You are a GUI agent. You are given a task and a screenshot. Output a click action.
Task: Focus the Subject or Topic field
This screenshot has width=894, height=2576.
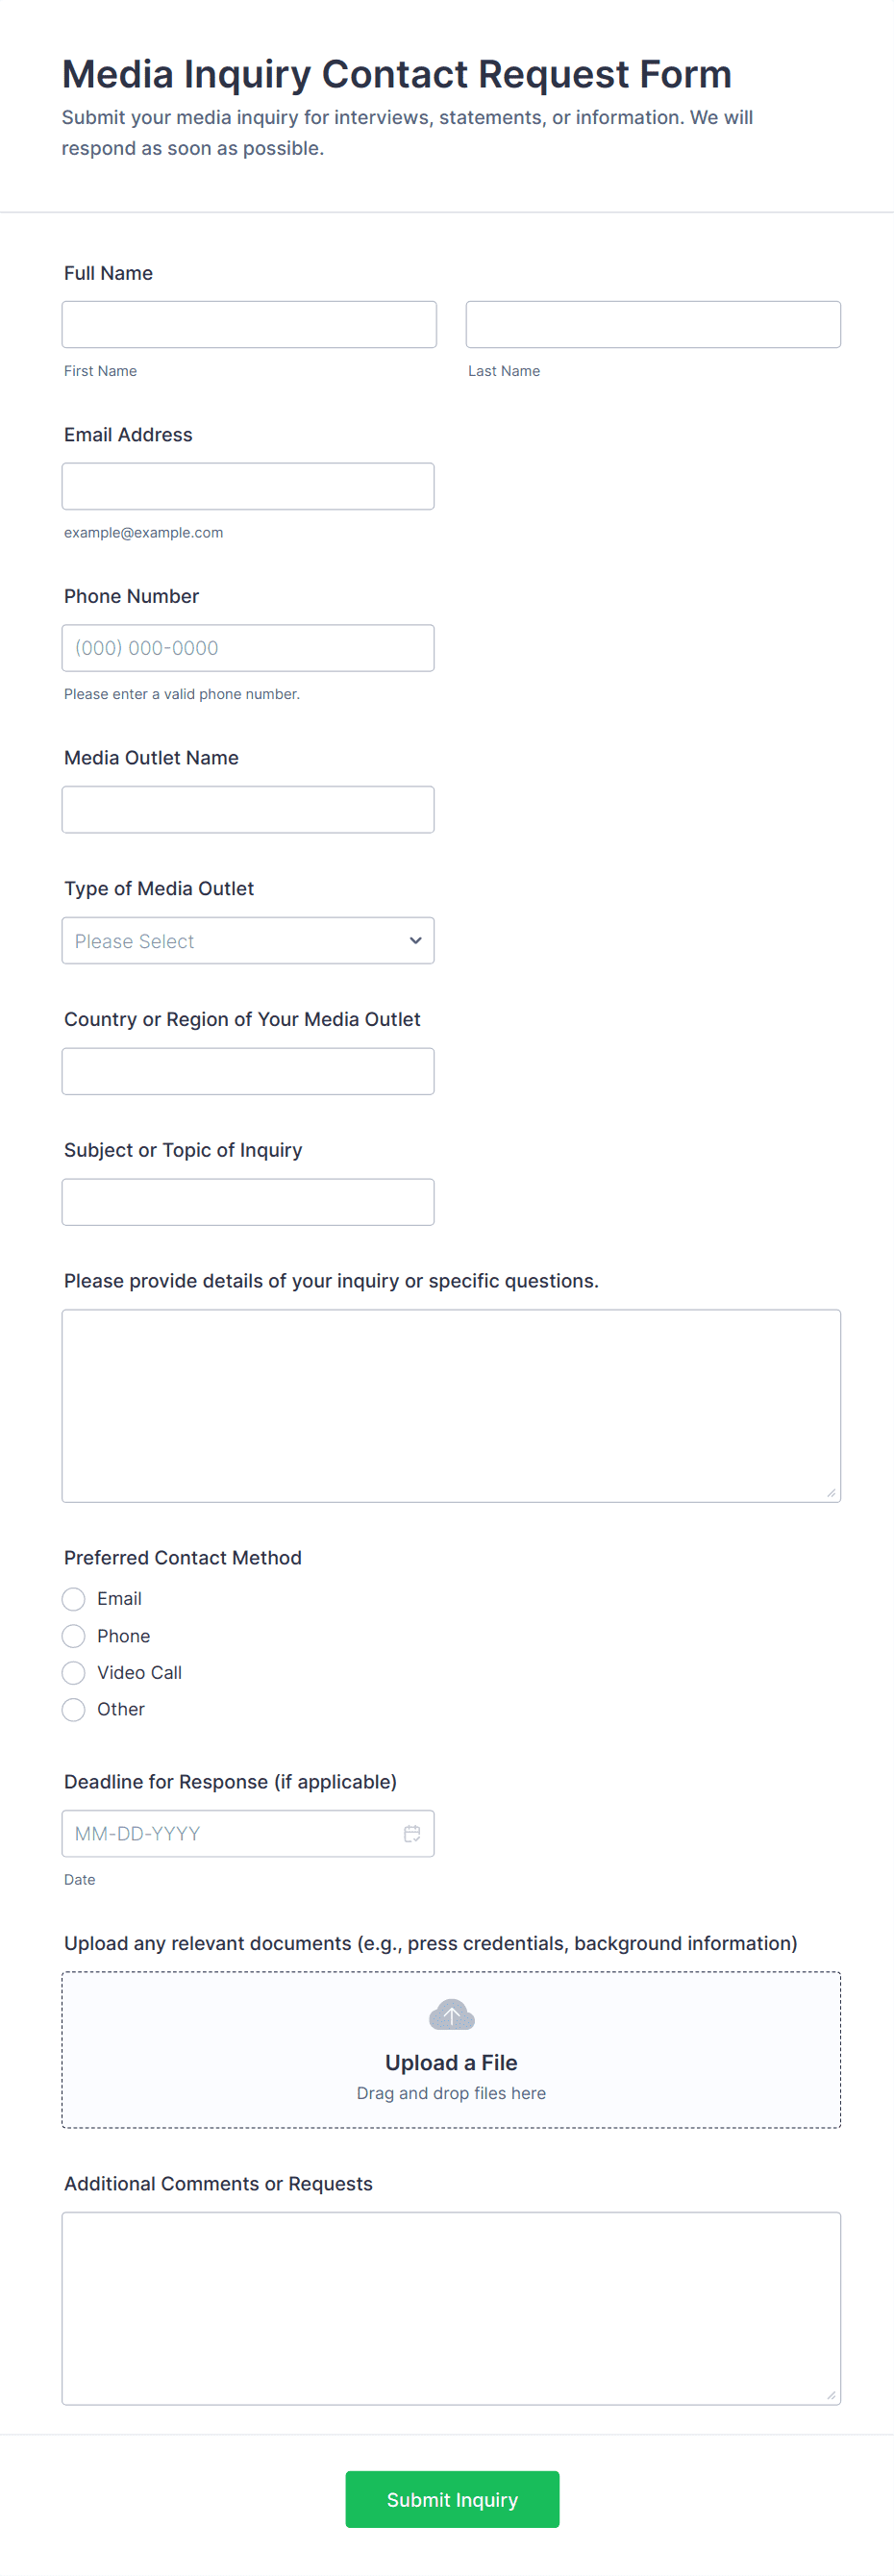248,1202
